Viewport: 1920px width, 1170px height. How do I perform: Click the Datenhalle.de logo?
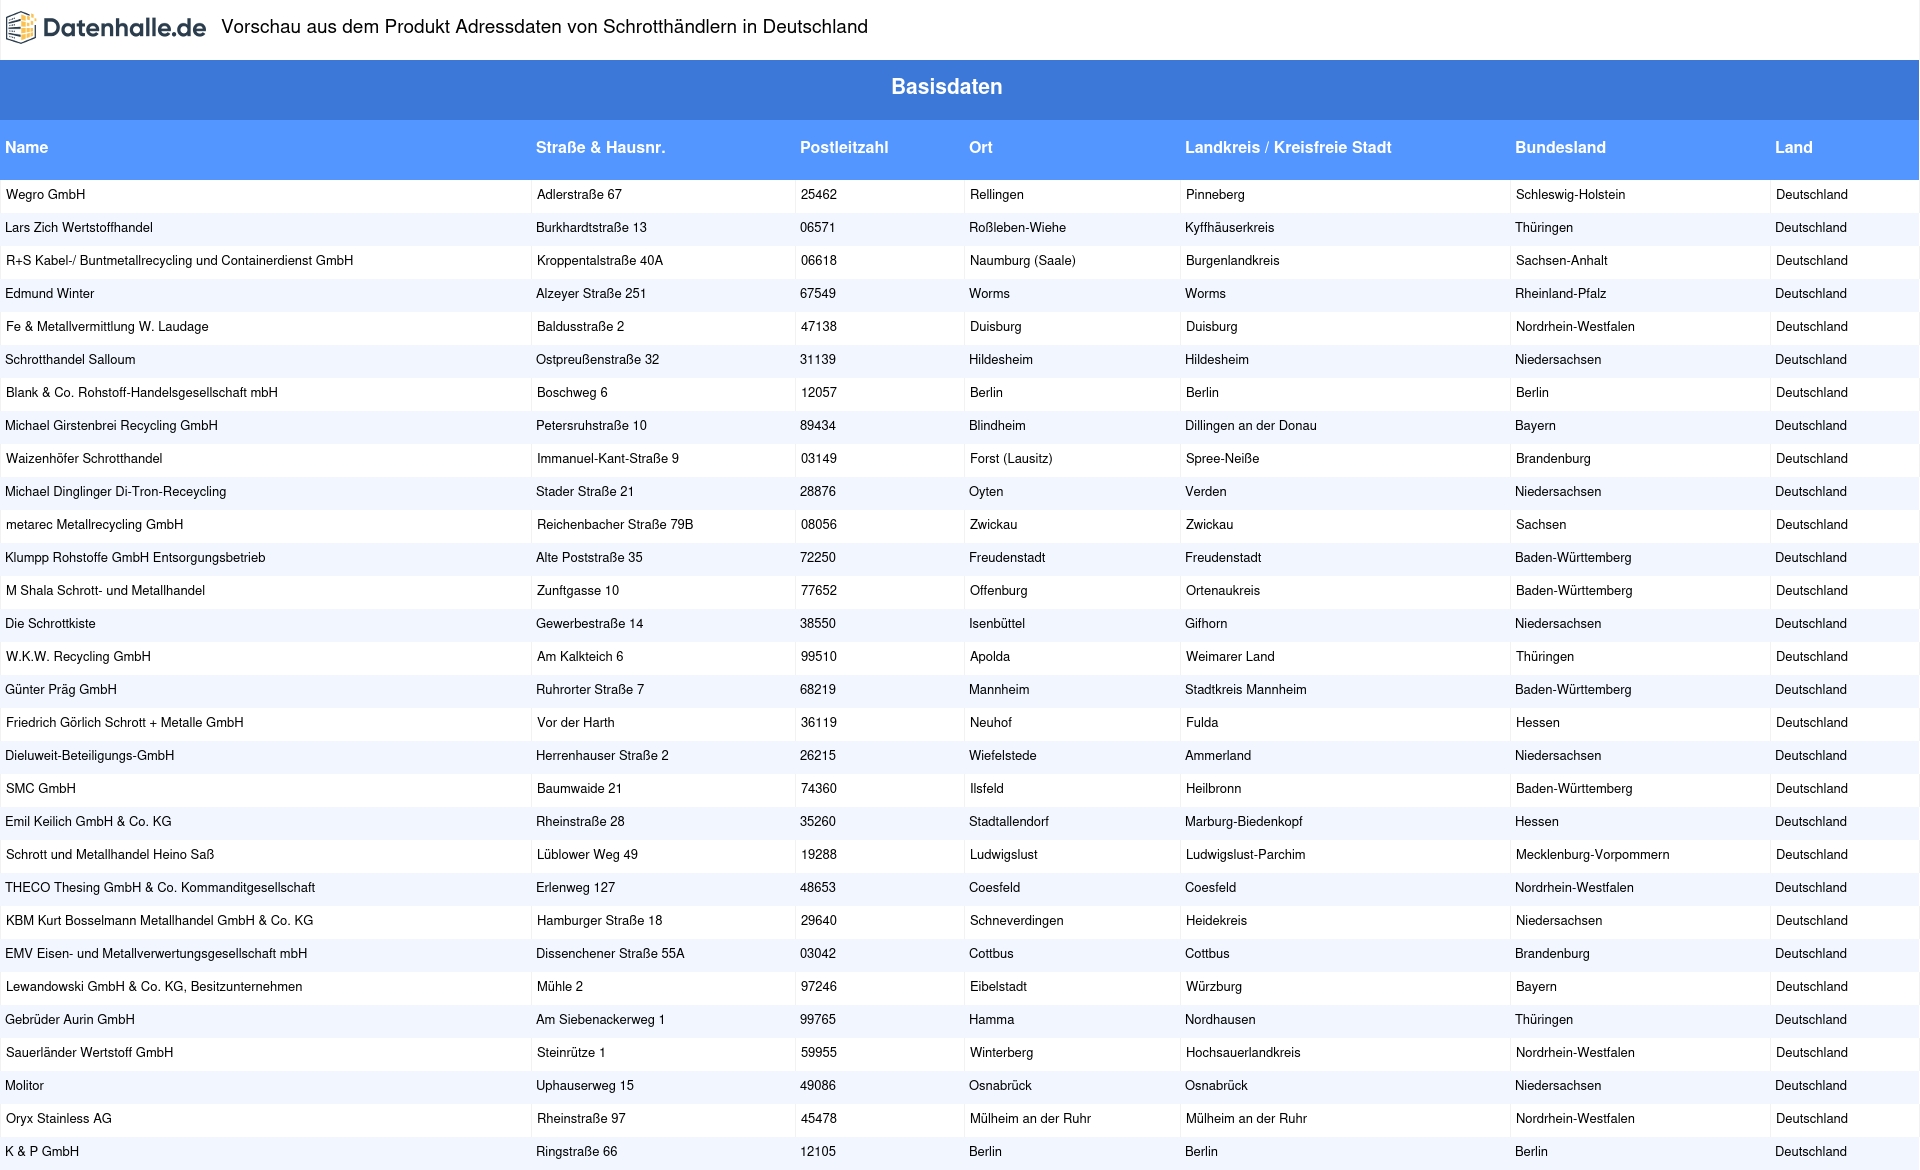(x=106, y=28)
